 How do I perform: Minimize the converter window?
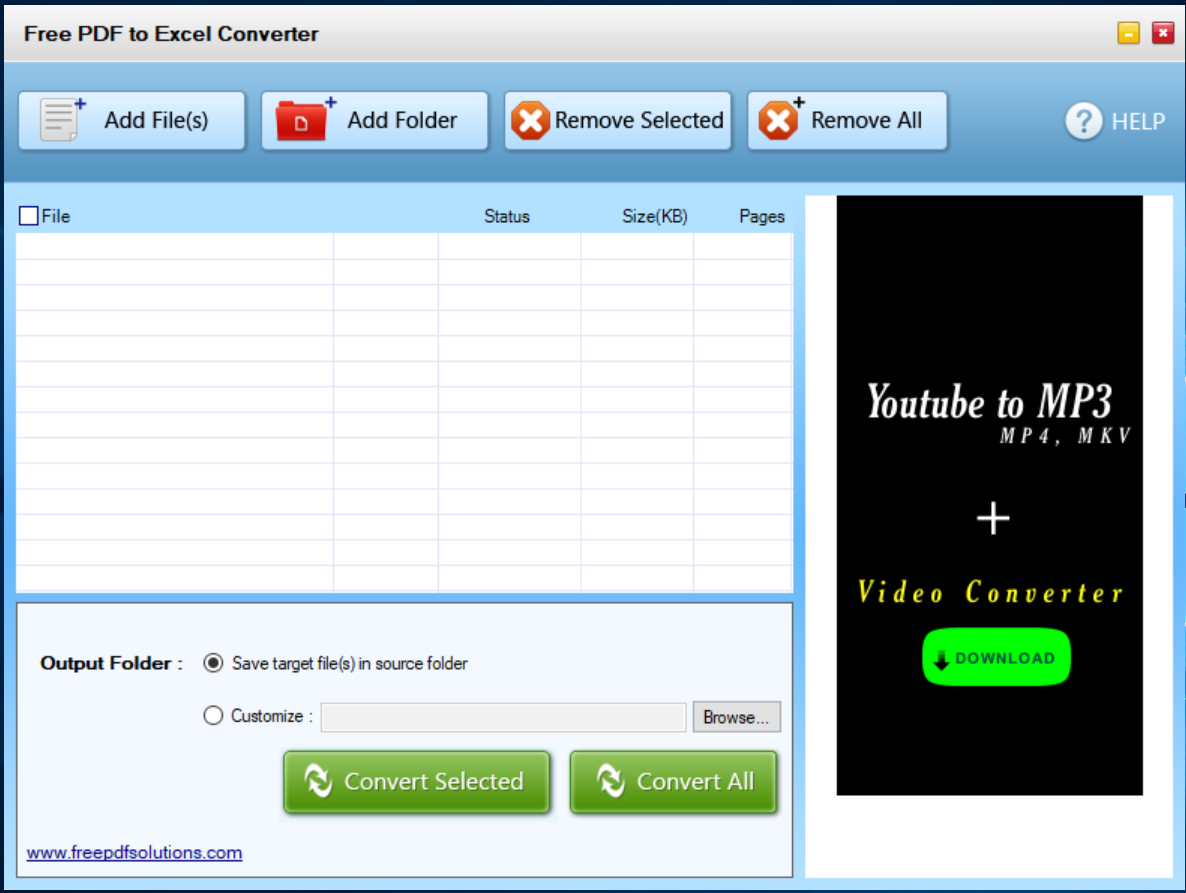coord(1128,33)
